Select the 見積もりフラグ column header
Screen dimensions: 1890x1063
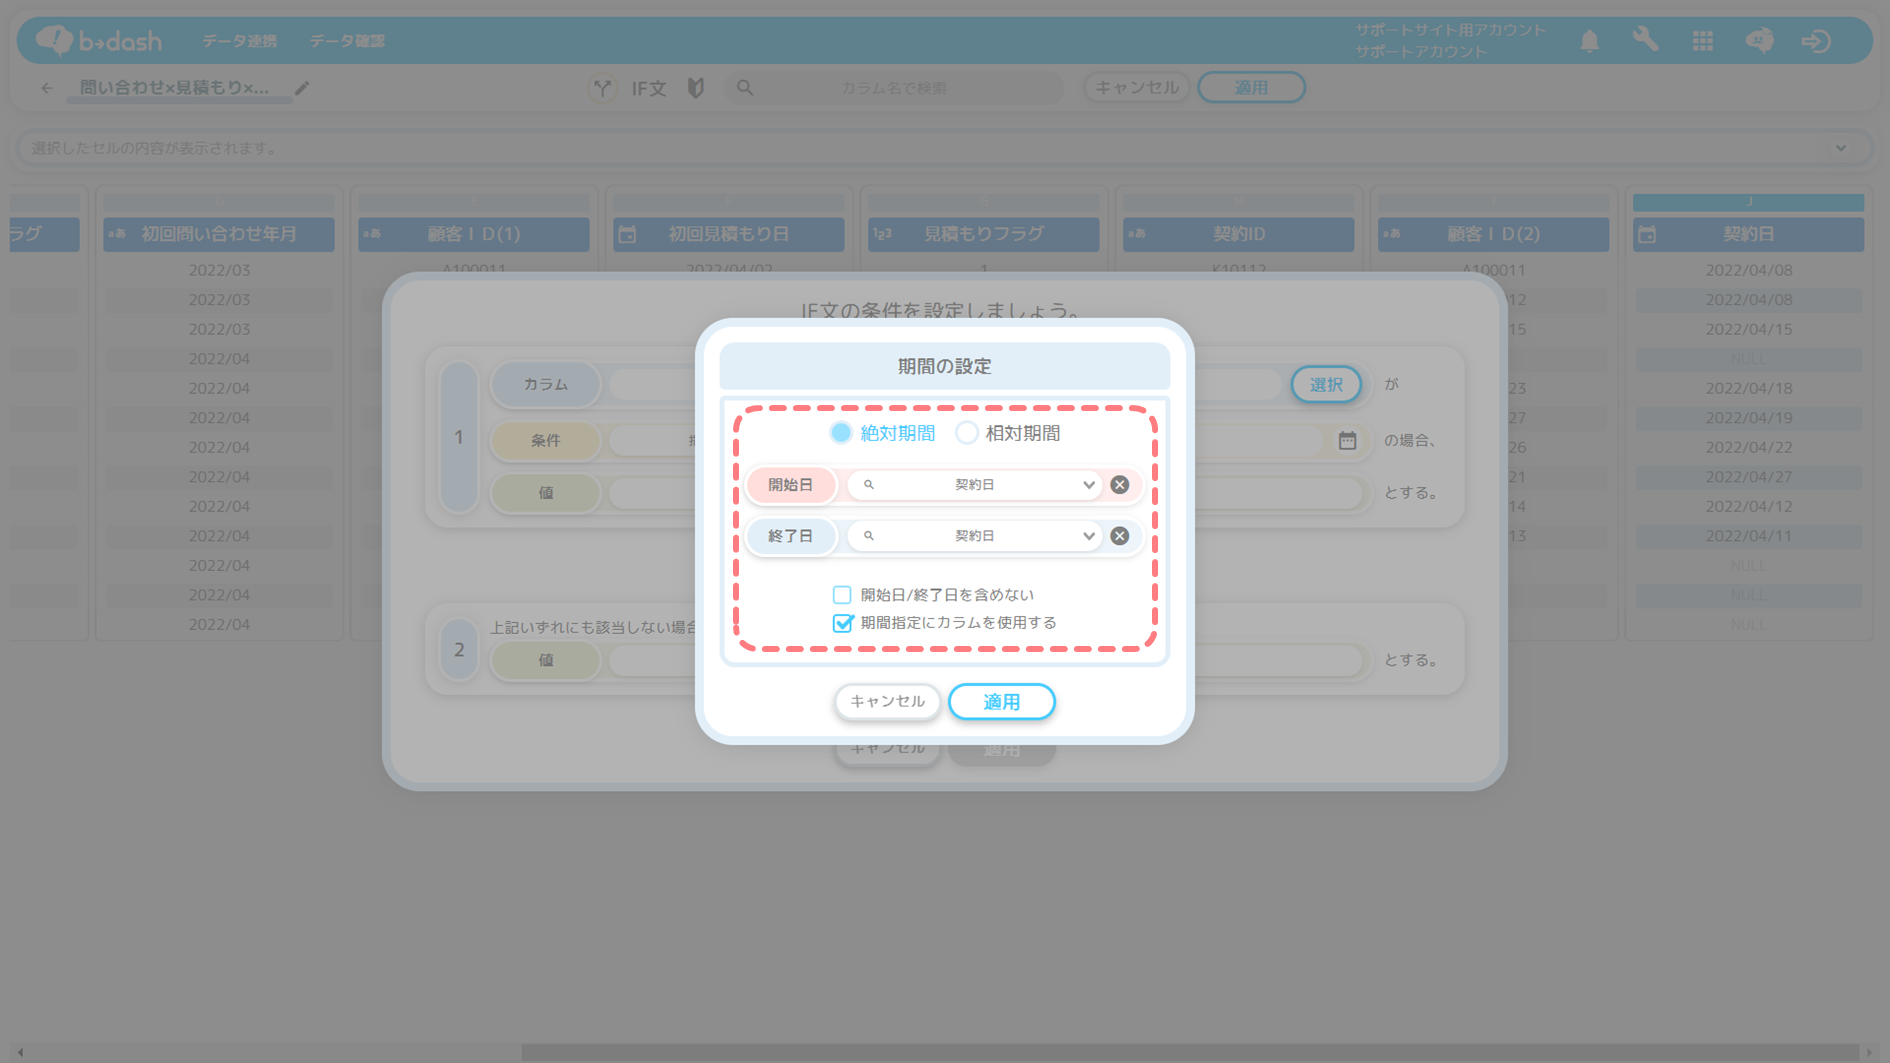984,234
